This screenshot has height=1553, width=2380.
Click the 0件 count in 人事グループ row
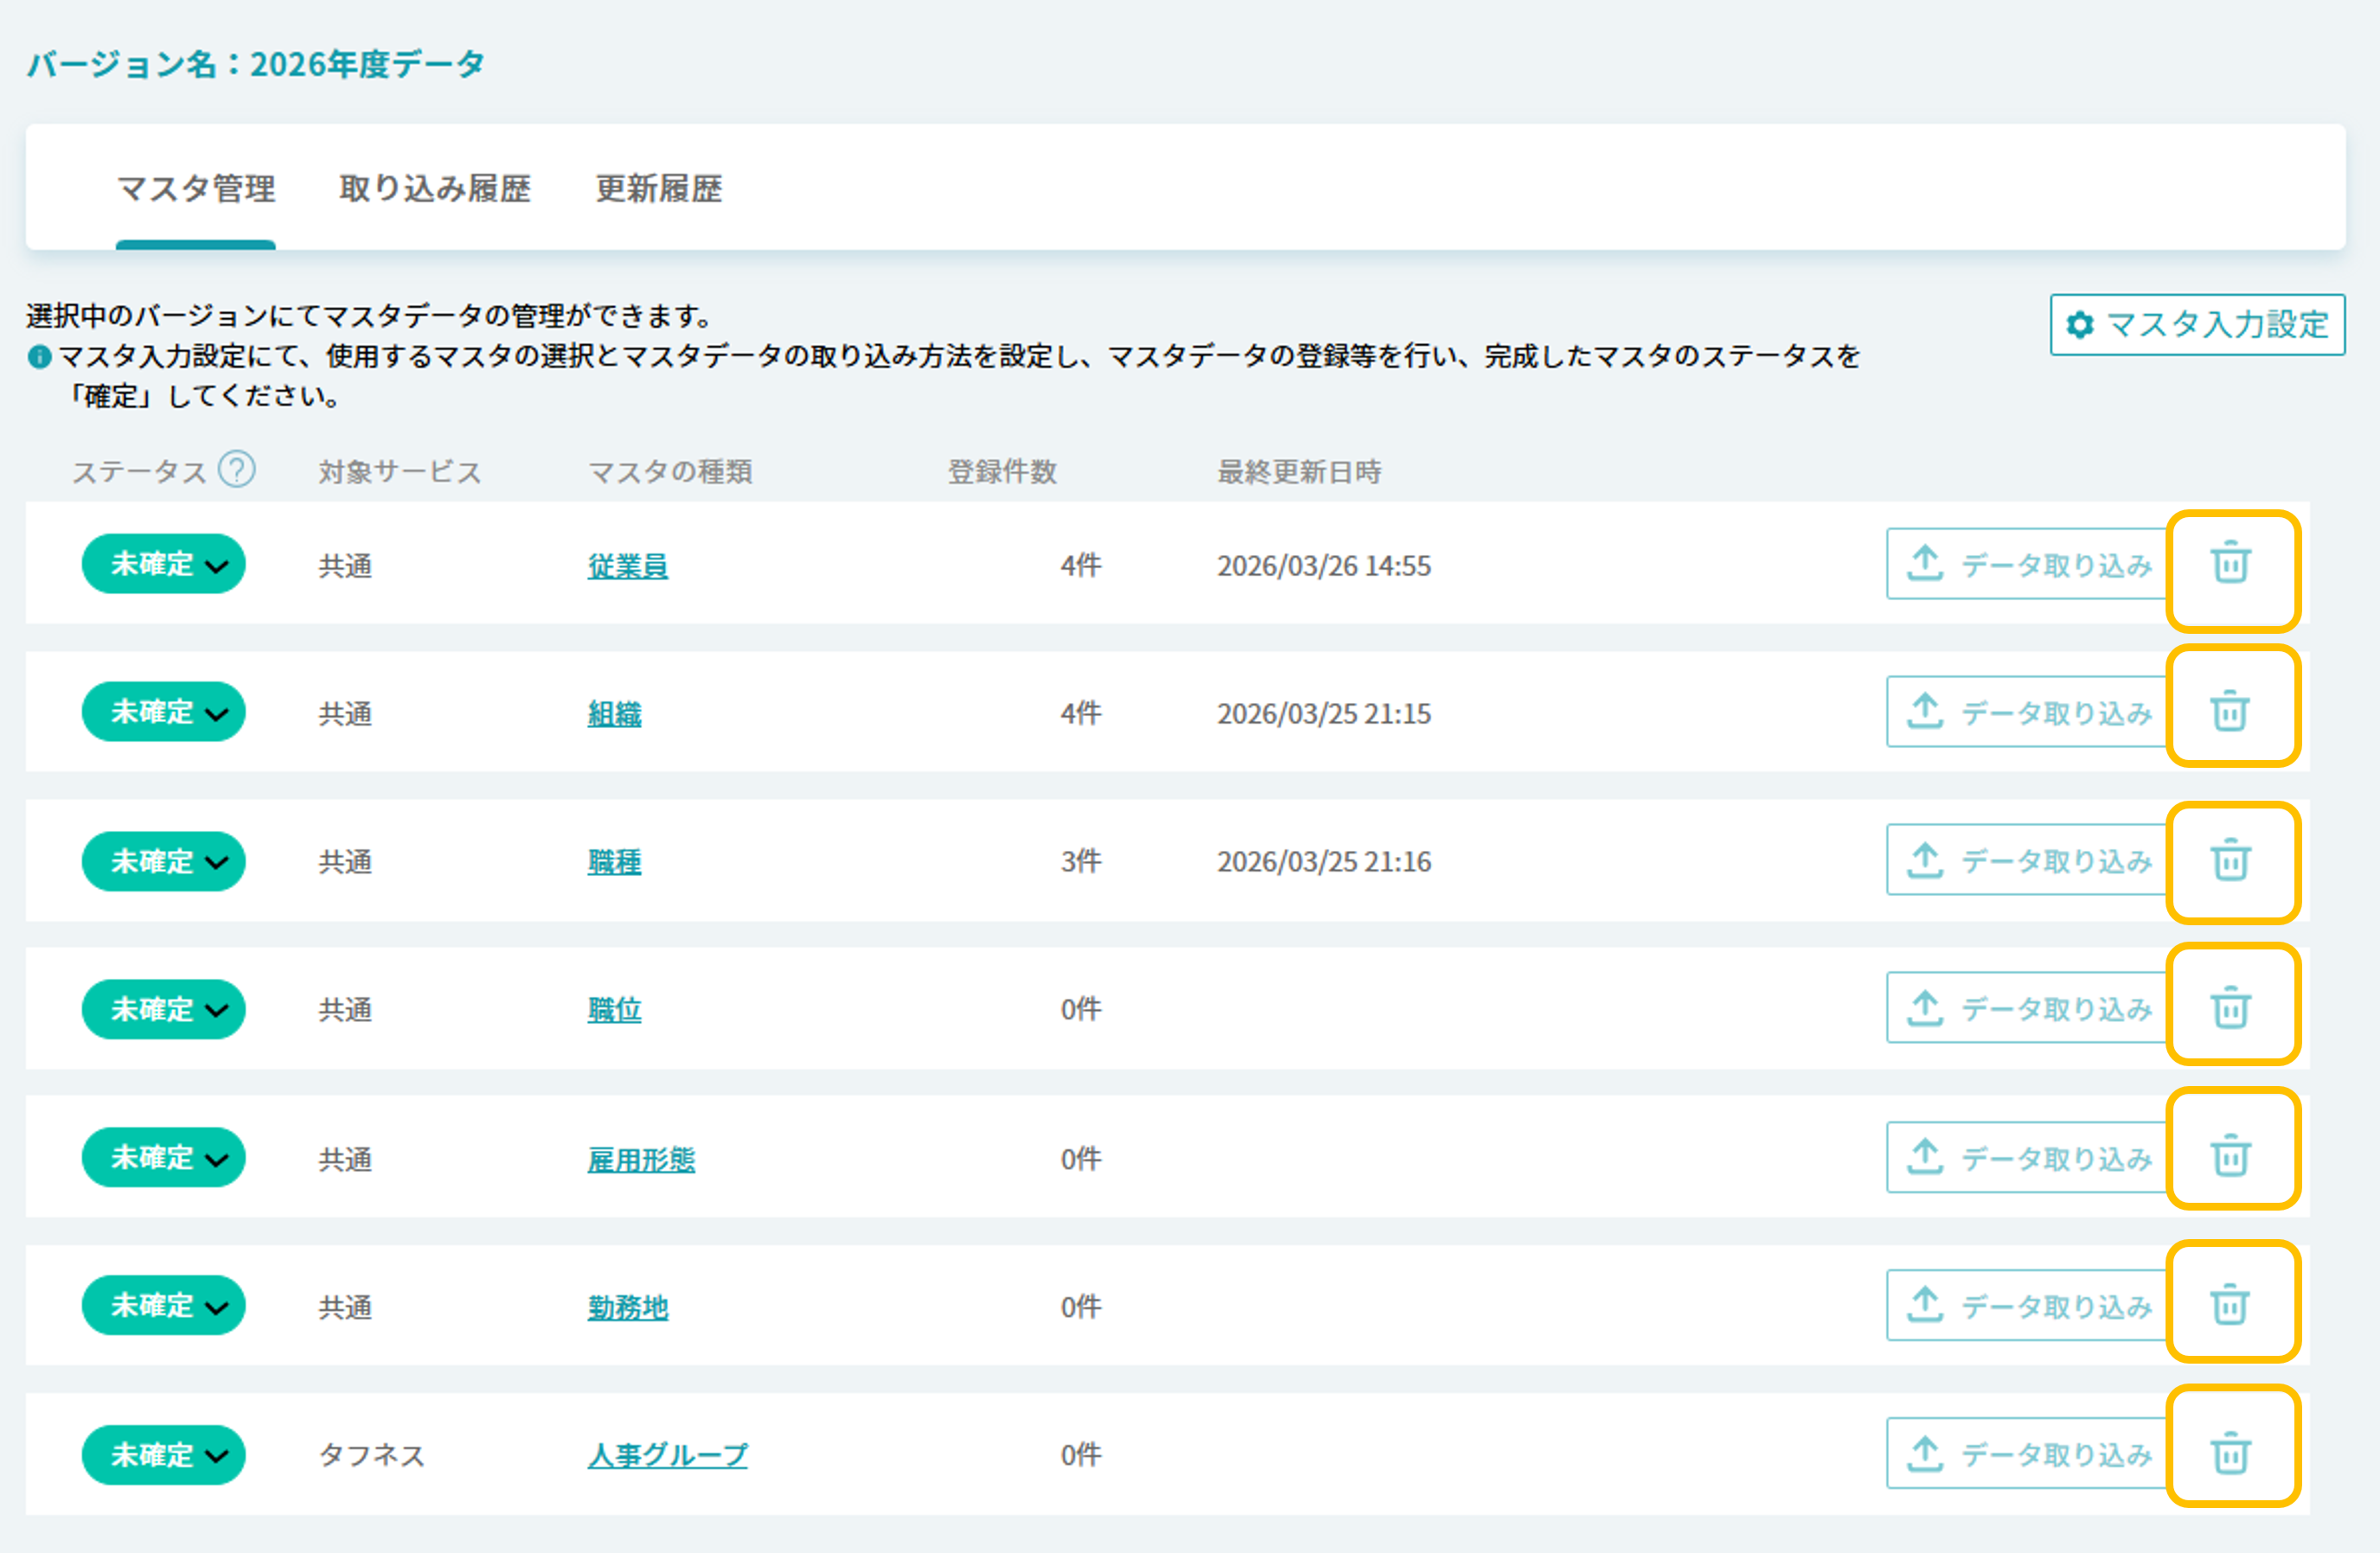click(1081, 1456)
